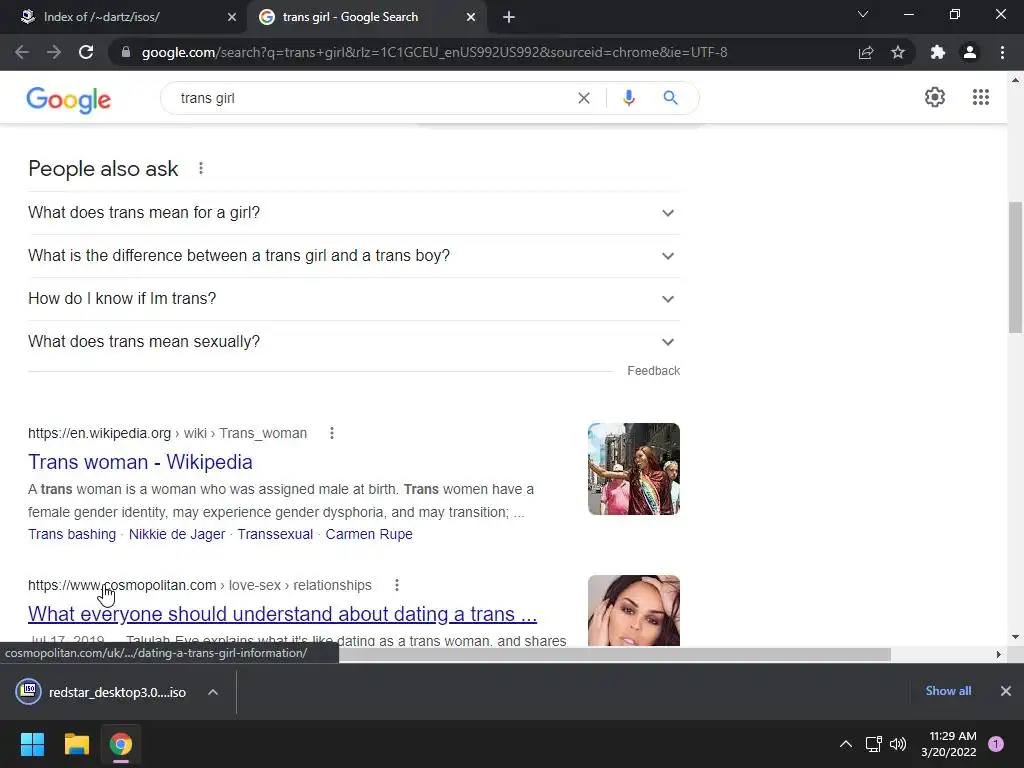The width and height of the screenshot is (1024, 768).
Task: Close the Index of dartz isos tab
Action: (x=232, y=17)
